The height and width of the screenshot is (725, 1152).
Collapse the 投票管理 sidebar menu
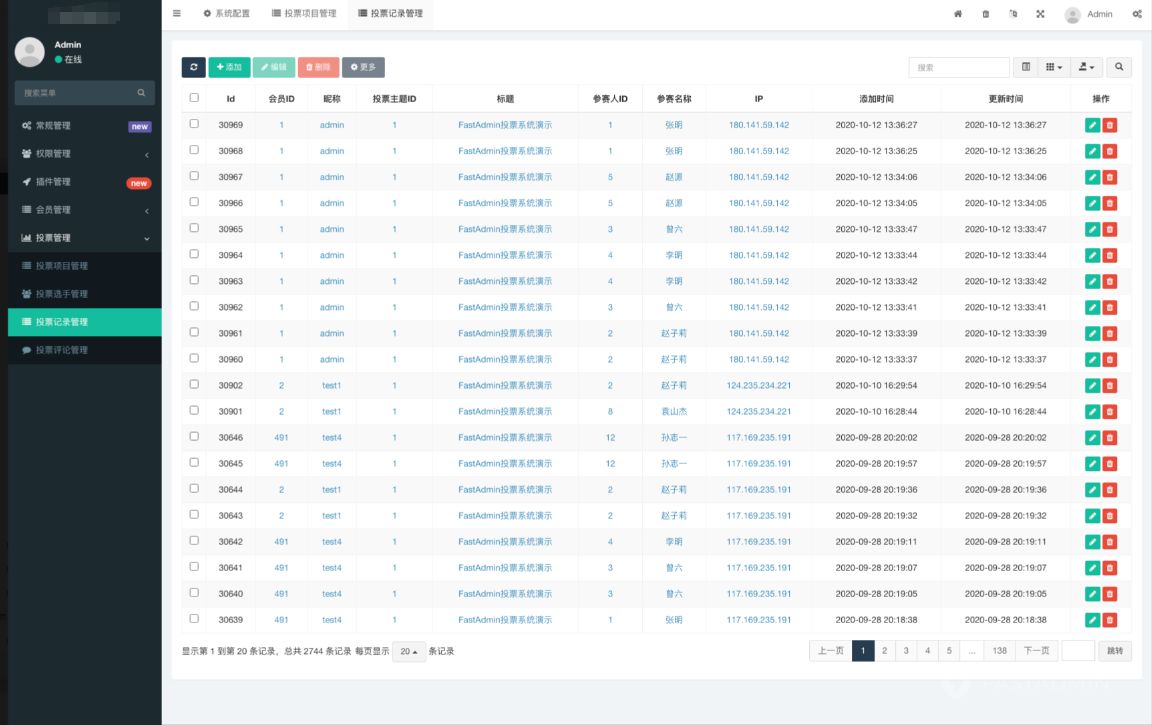84,238
